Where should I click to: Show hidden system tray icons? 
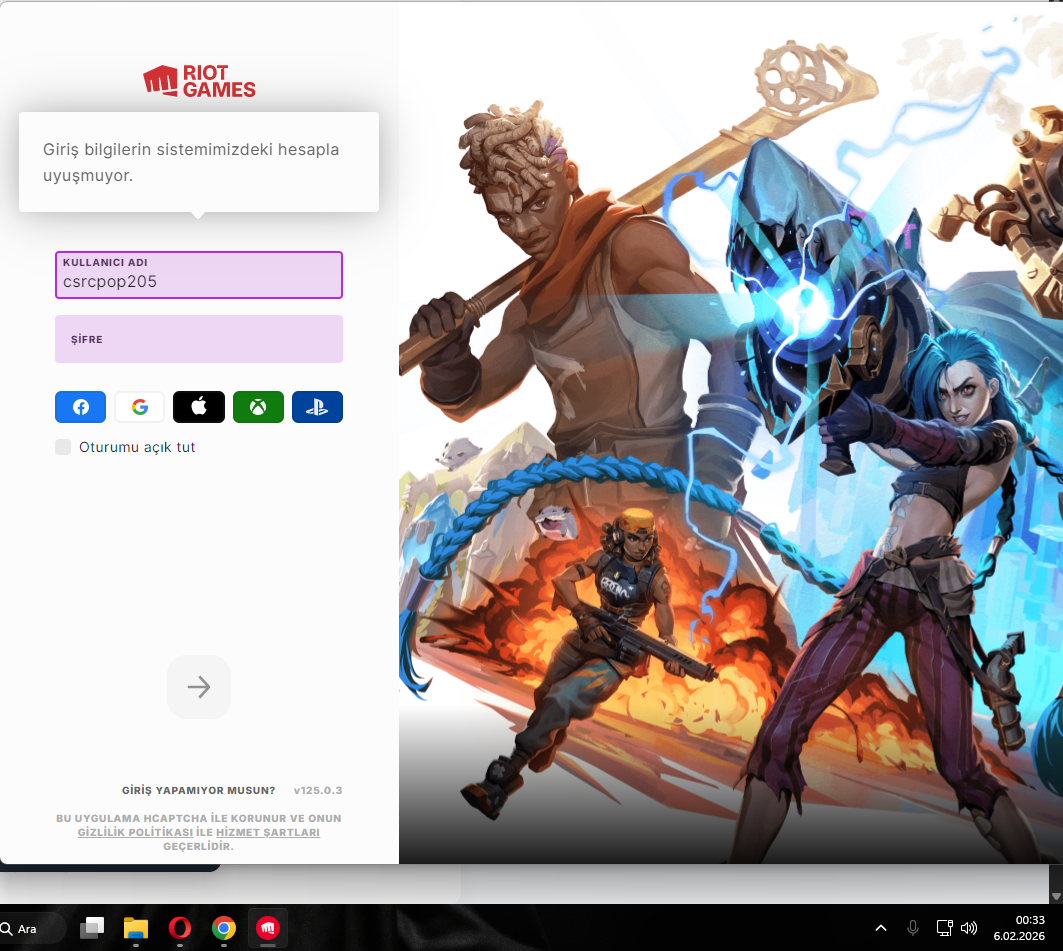881,928
